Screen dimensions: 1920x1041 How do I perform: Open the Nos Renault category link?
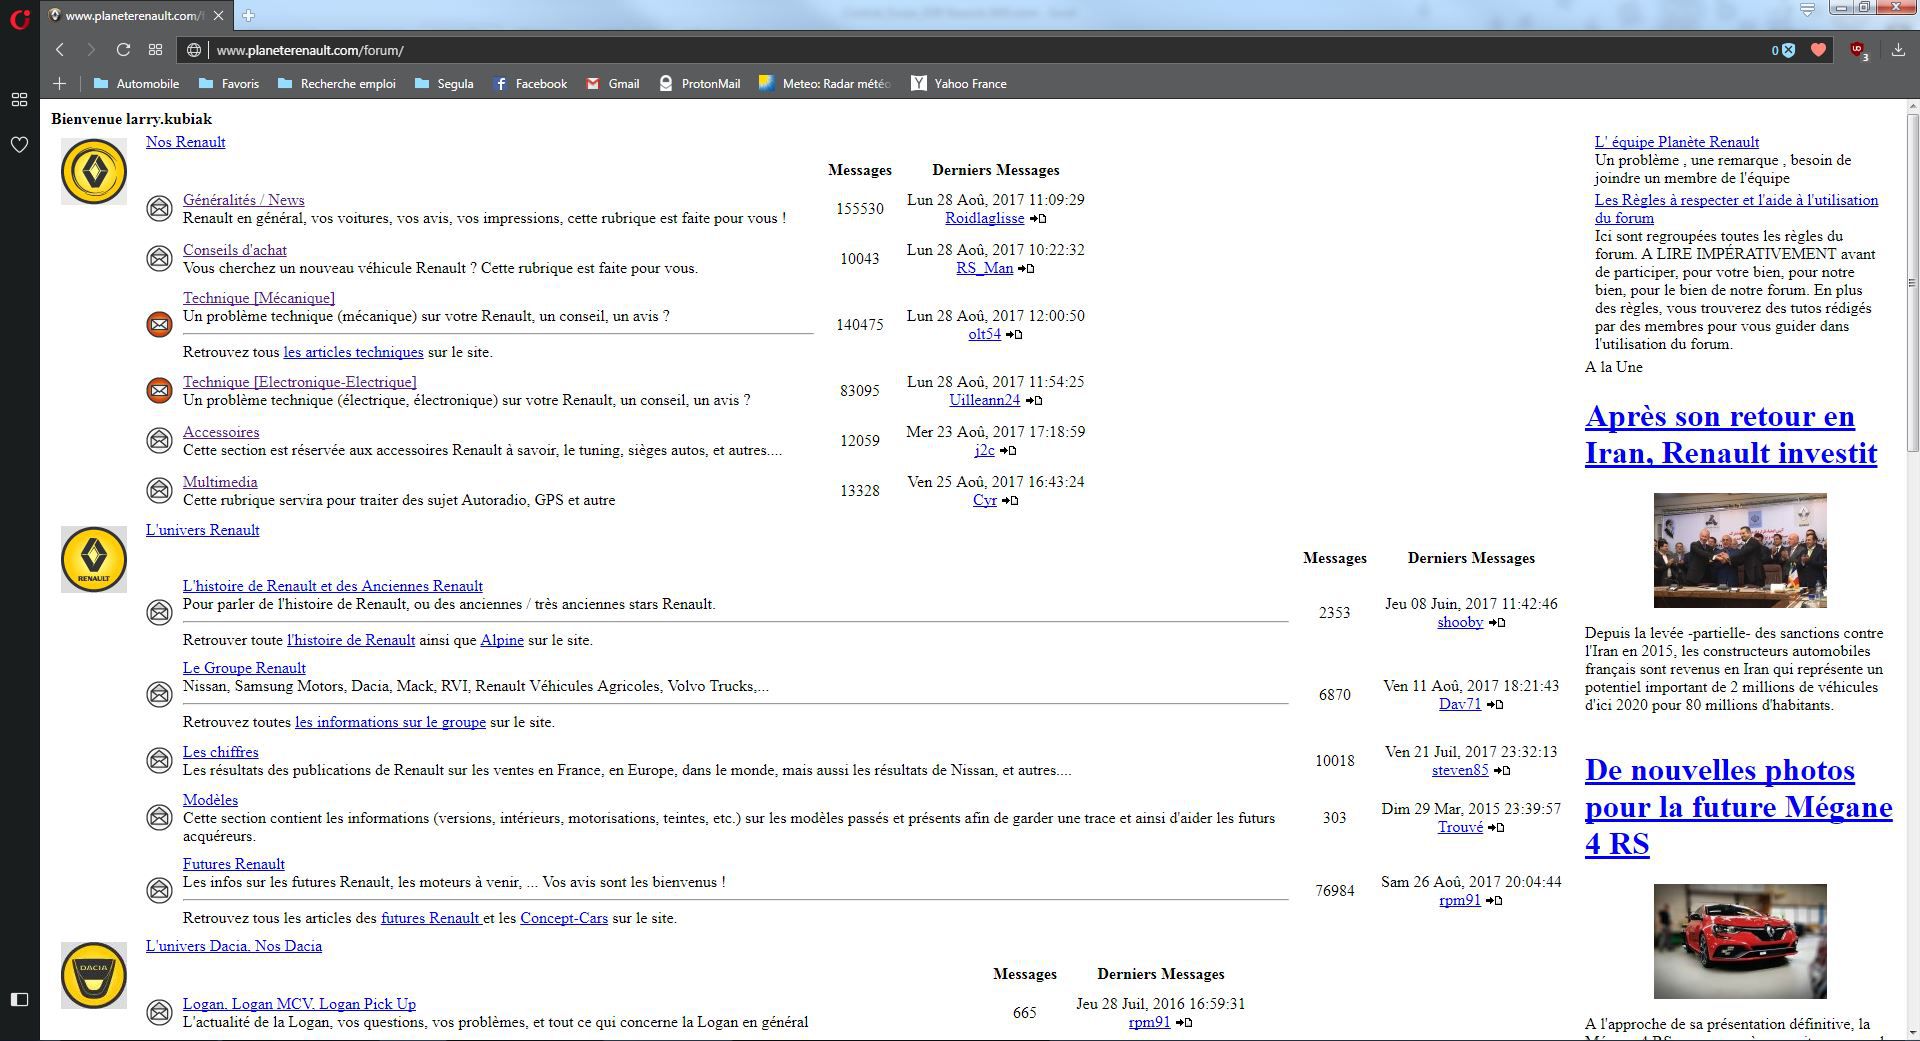[x=185, y=142]
